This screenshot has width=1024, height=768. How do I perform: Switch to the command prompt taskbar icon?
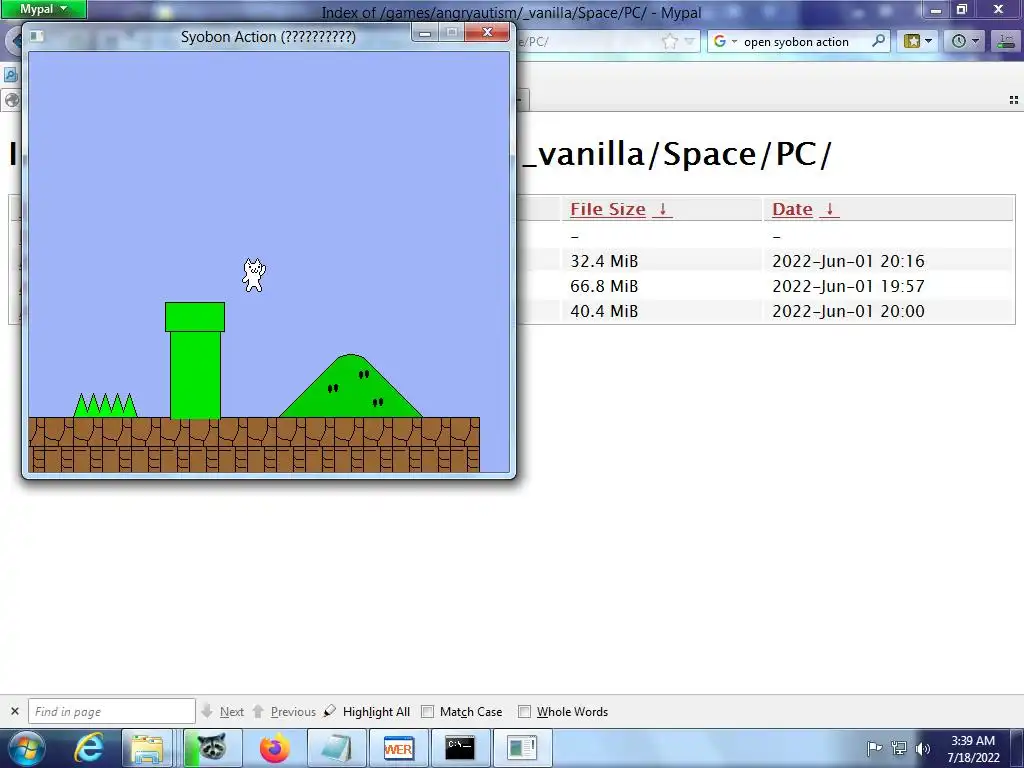(460, 748)
